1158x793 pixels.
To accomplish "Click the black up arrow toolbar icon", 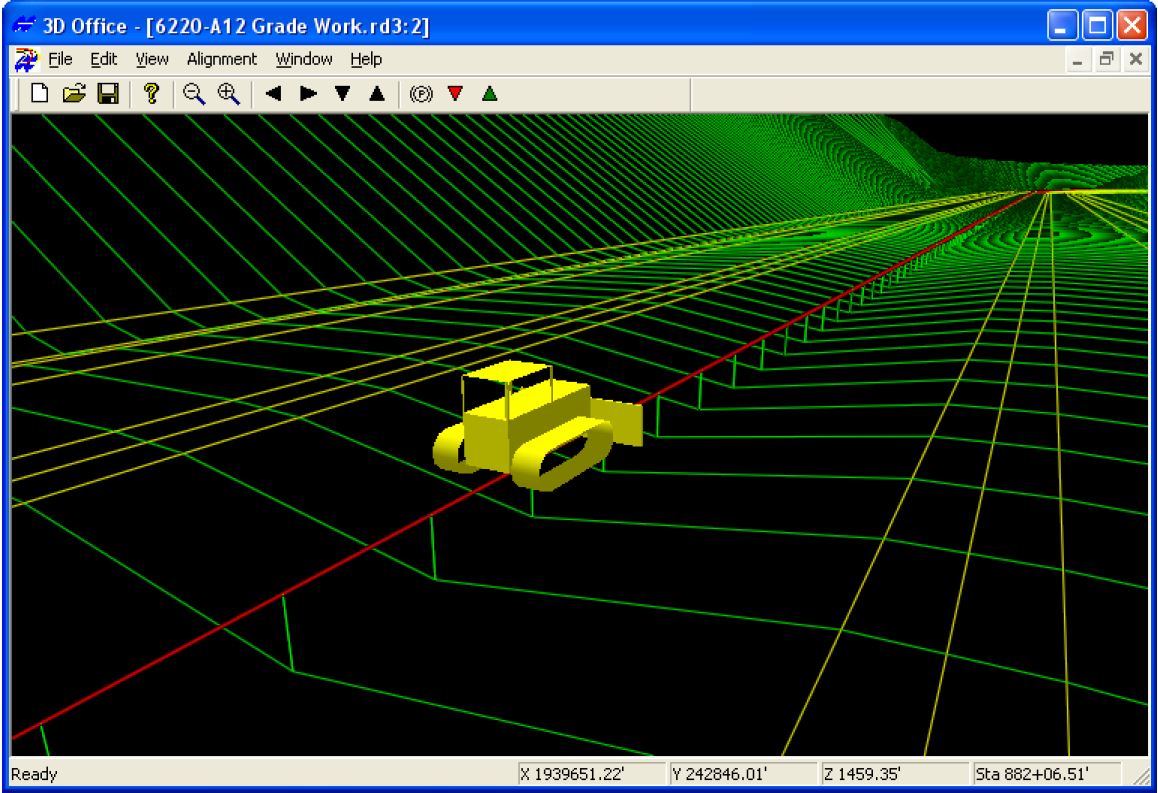I will click(x=377, y=94).
